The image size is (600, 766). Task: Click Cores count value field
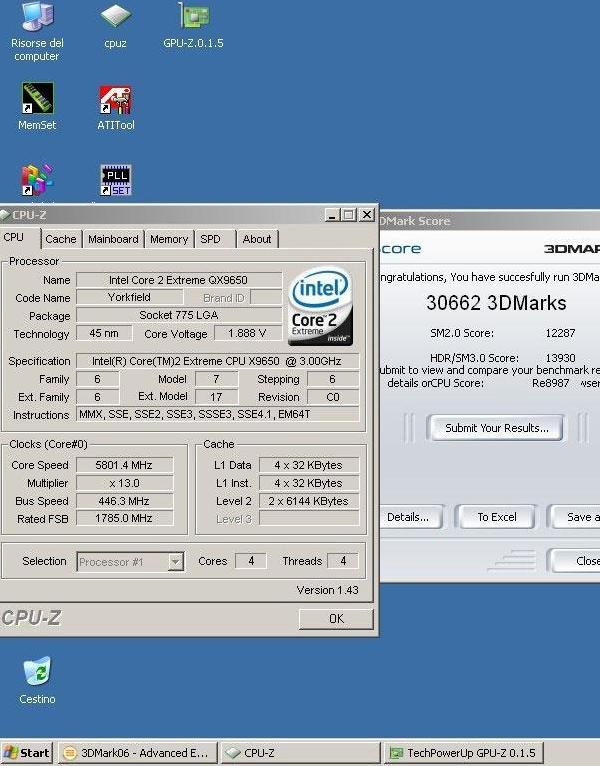coord(251,561)
